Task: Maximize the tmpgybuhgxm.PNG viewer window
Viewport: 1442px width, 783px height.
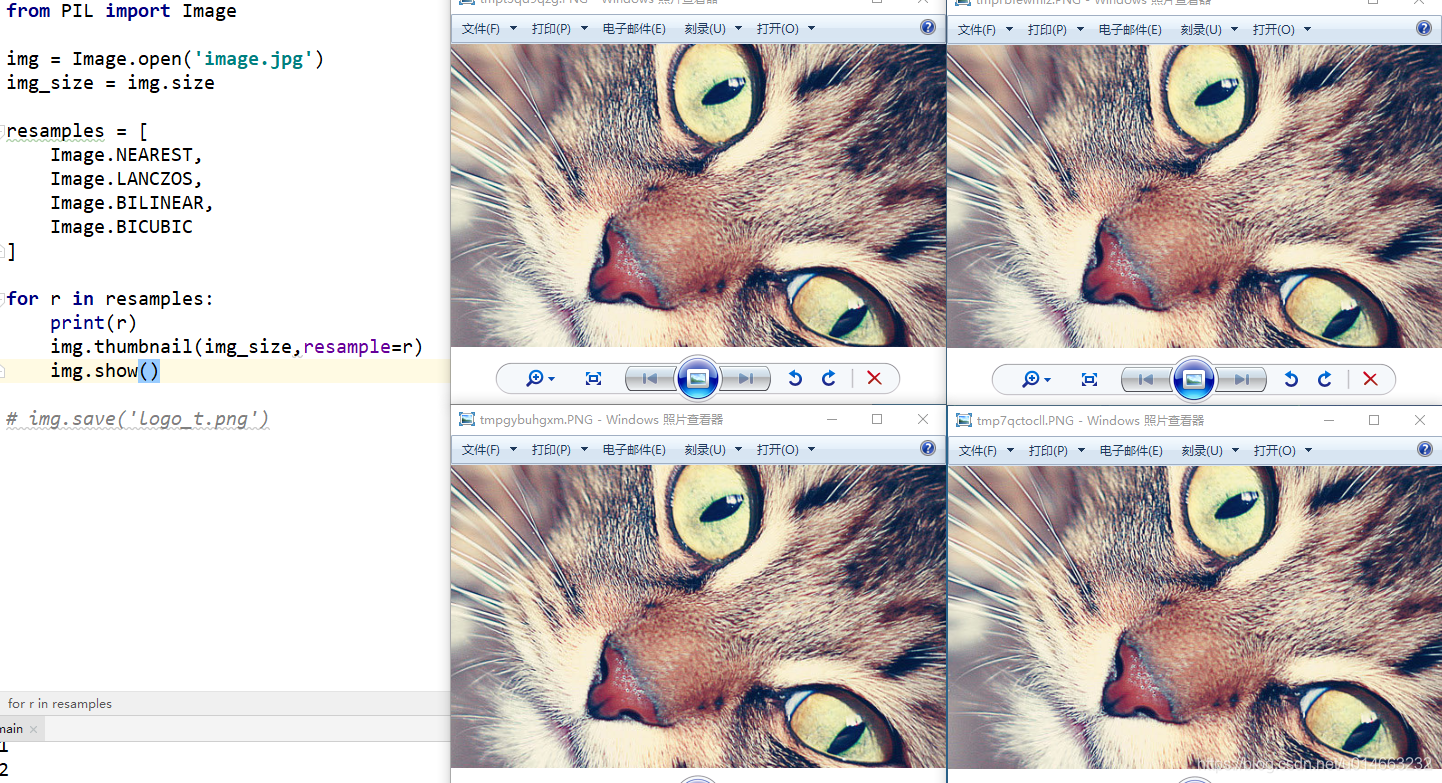Action: pyautogui.click(x=877, y=419)
